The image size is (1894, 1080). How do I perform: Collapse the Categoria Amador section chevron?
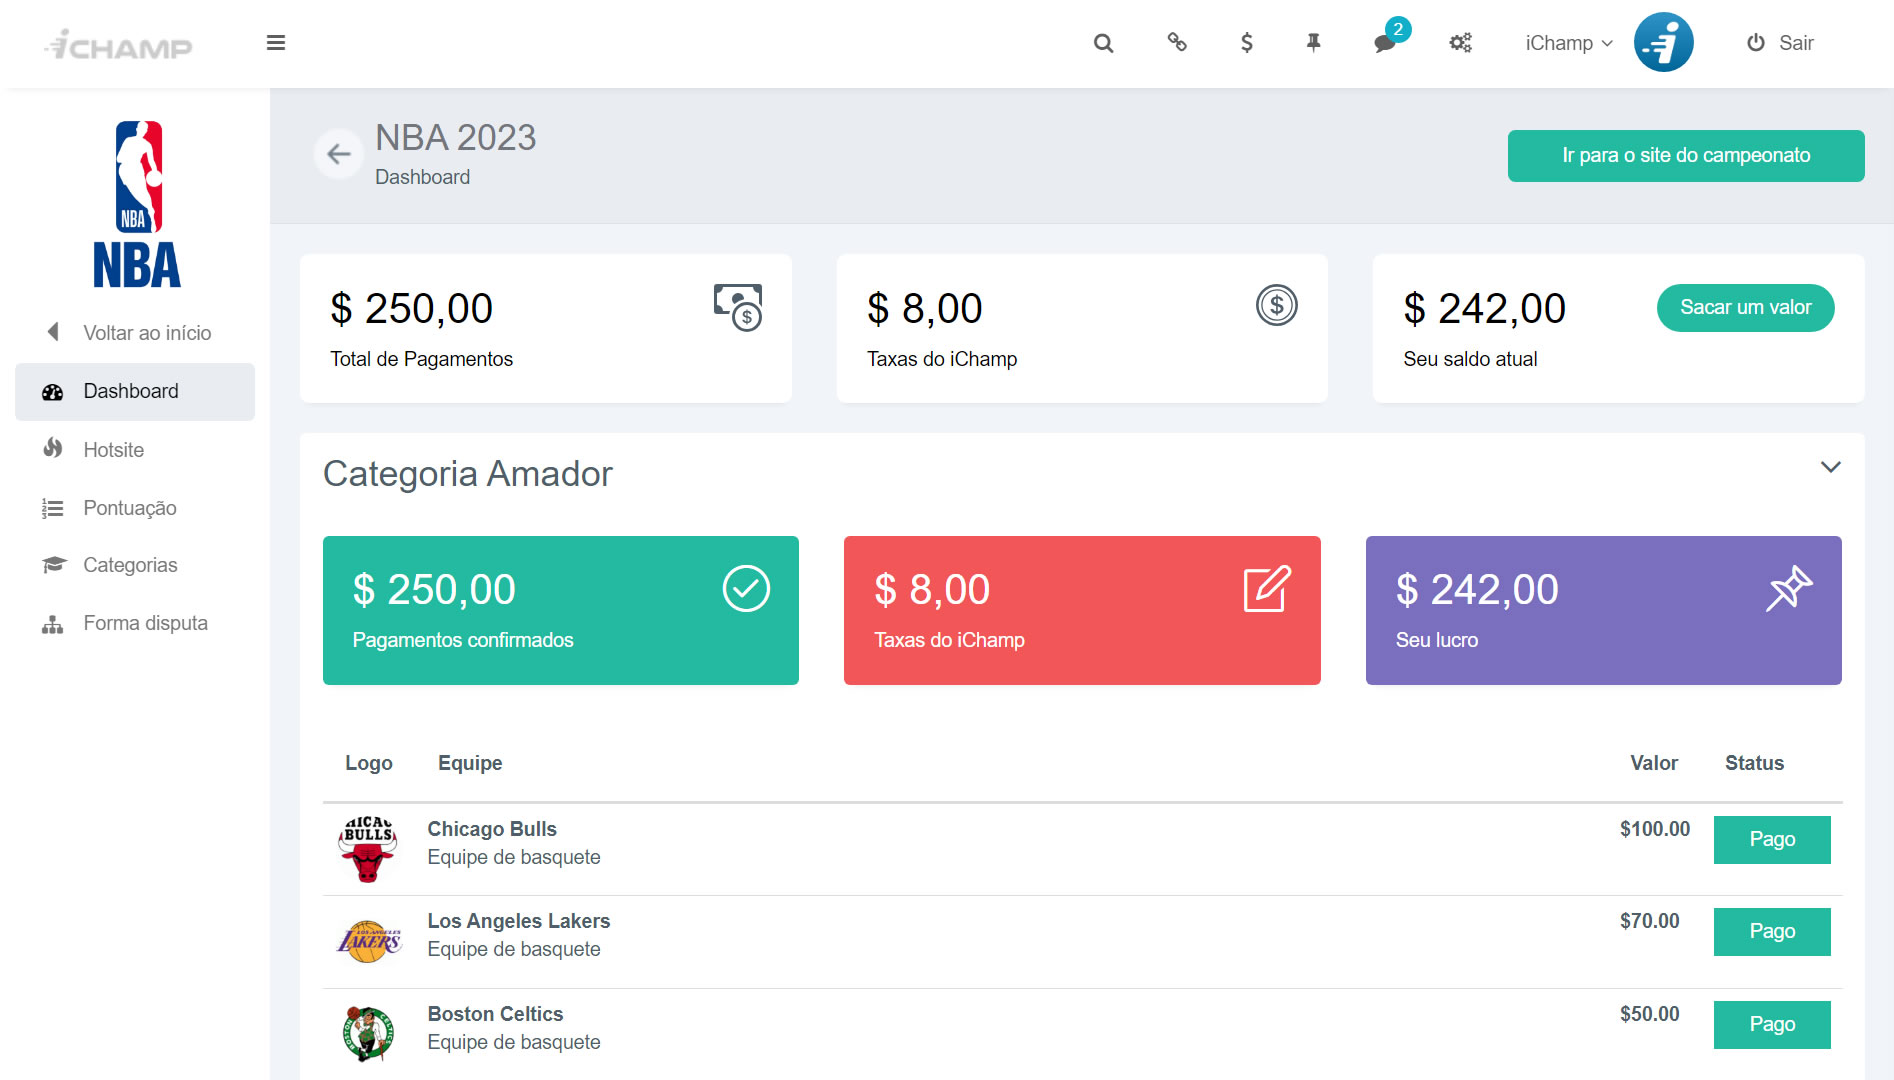click(x=1830, y=467)
